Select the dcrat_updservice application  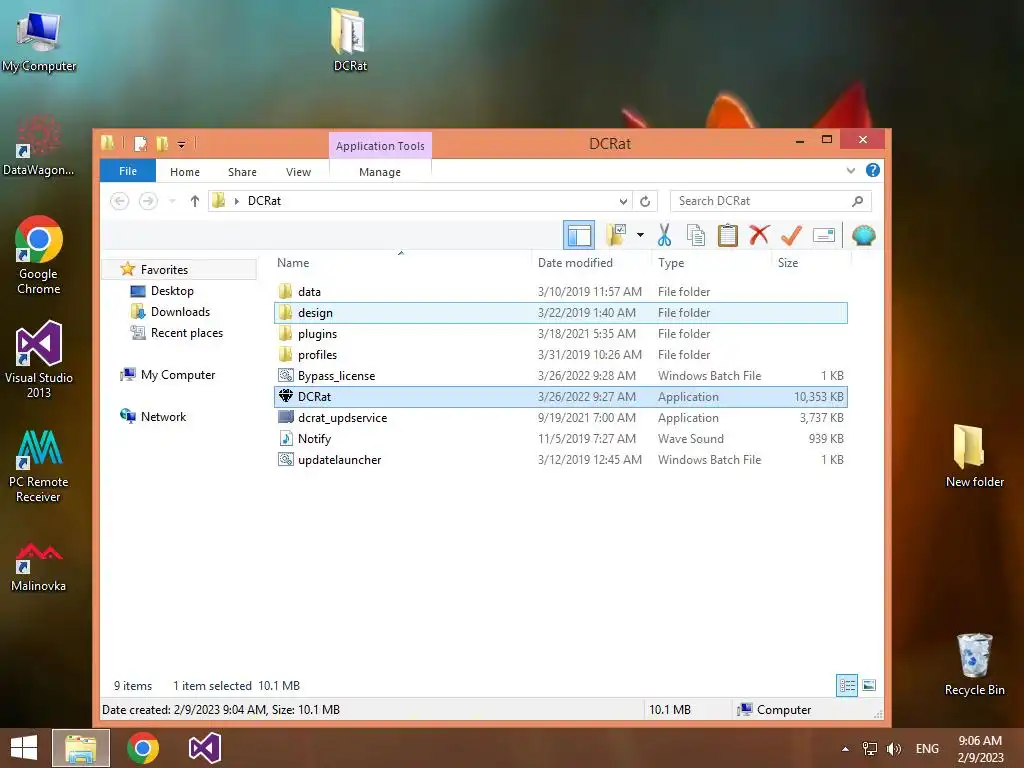[x=561, y=418]
